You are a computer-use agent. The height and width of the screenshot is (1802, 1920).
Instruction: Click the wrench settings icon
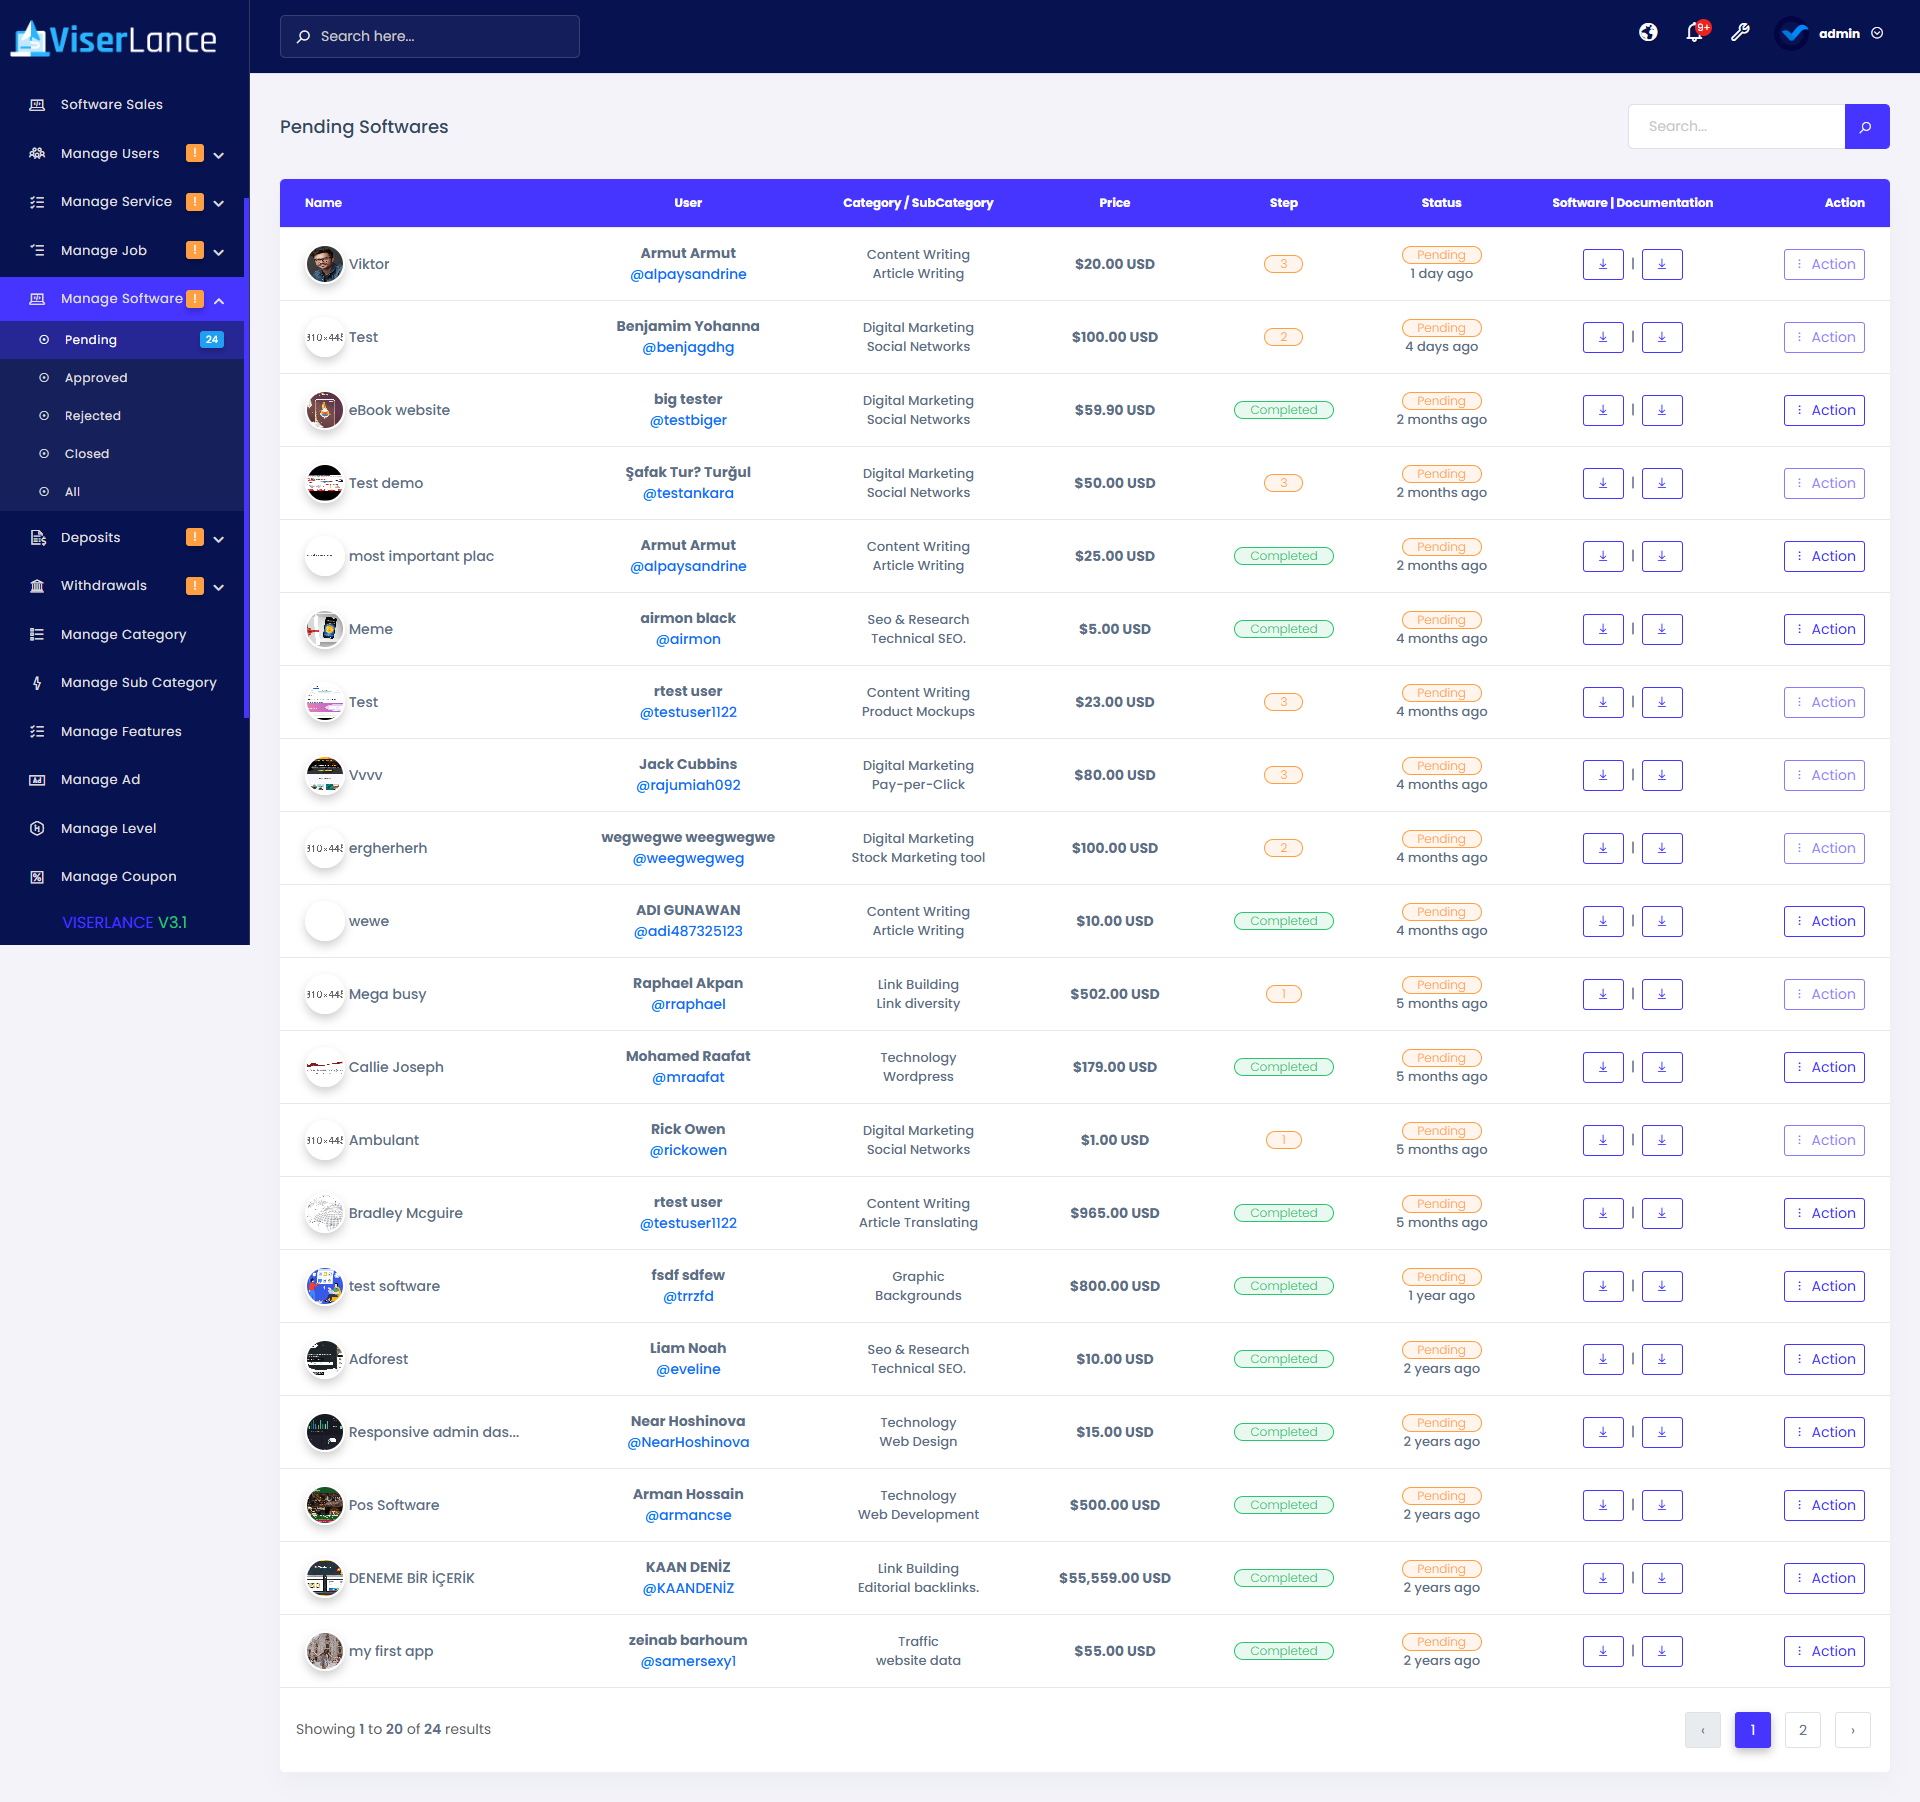[1740, 33]
